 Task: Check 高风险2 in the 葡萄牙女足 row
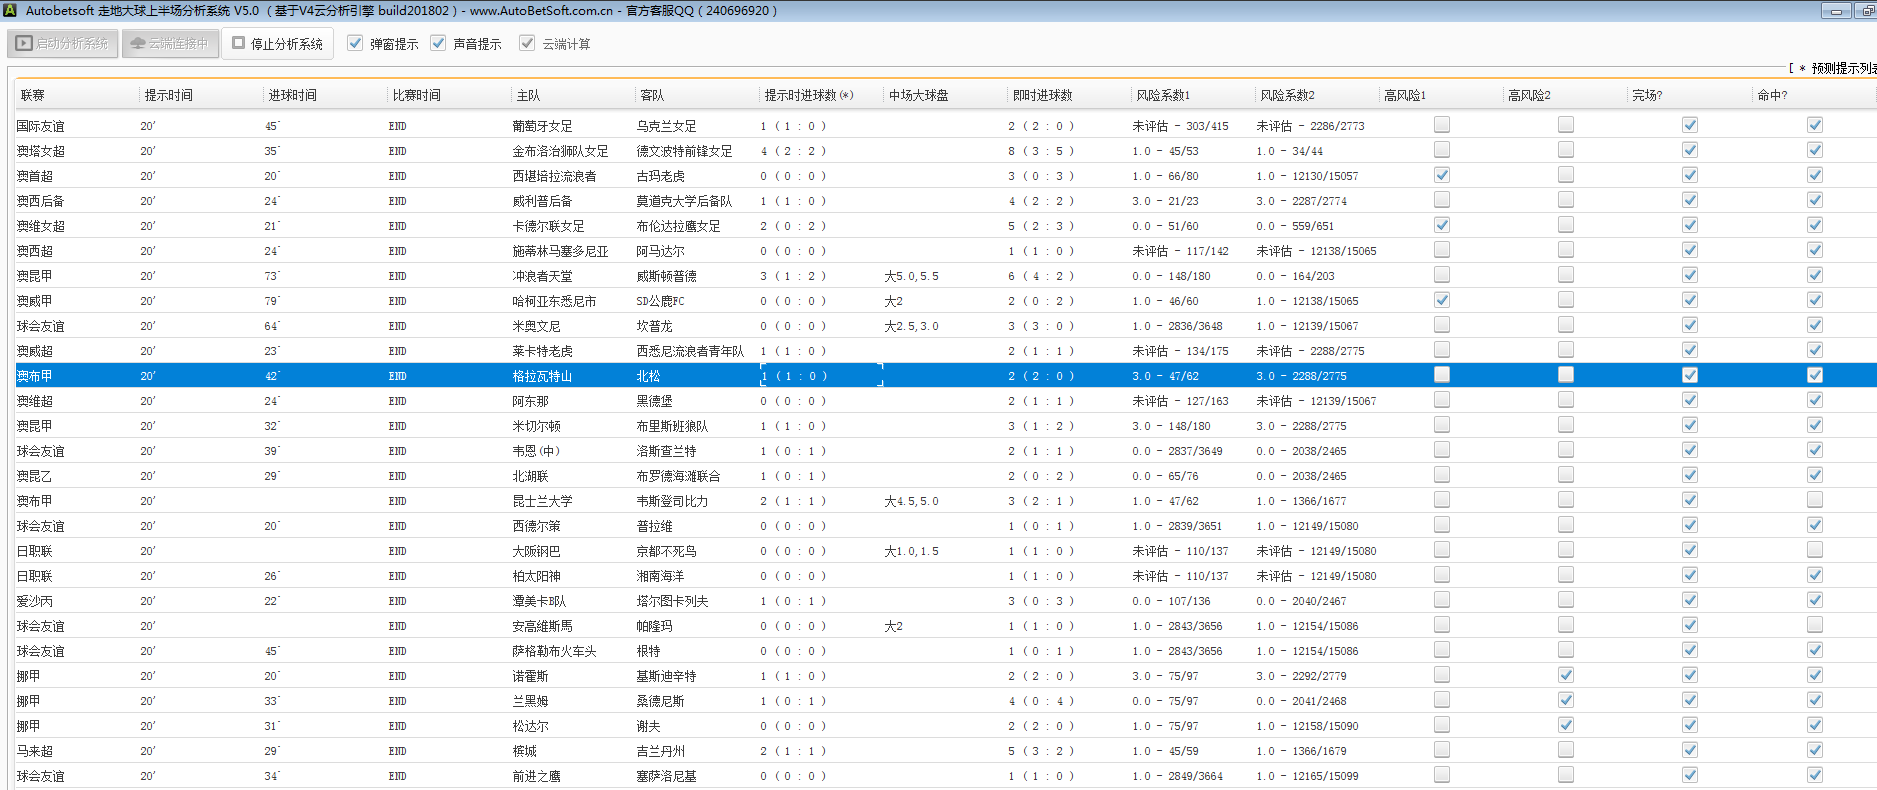pos(1565,125)
